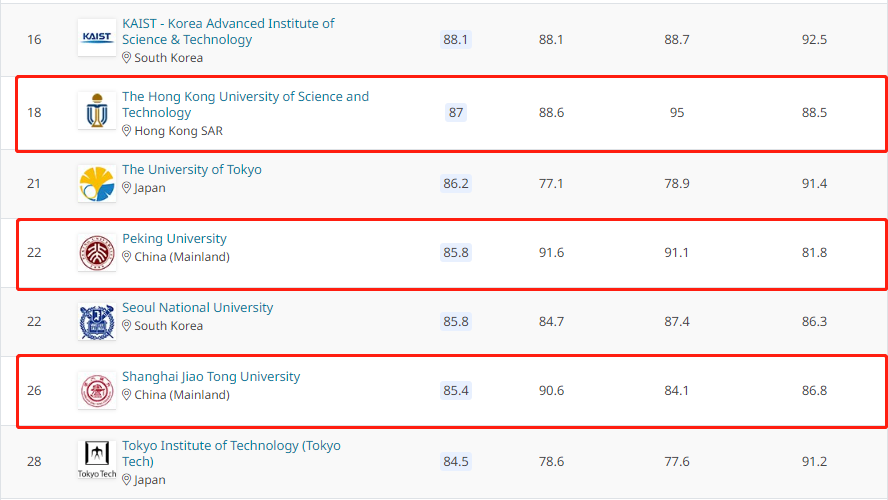The height and width of the screenshot is (500, 888).
Task: Open the Peking University link
Action: point(174,239)
